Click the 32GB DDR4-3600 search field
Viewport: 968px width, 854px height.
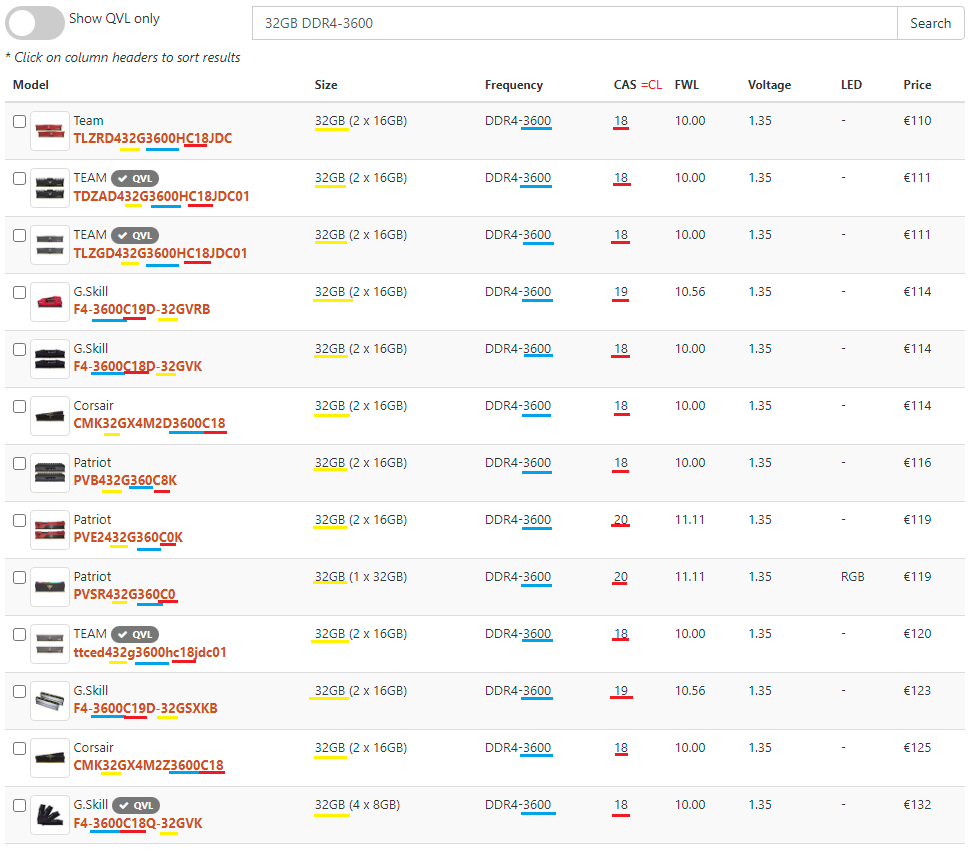[574, 23]
